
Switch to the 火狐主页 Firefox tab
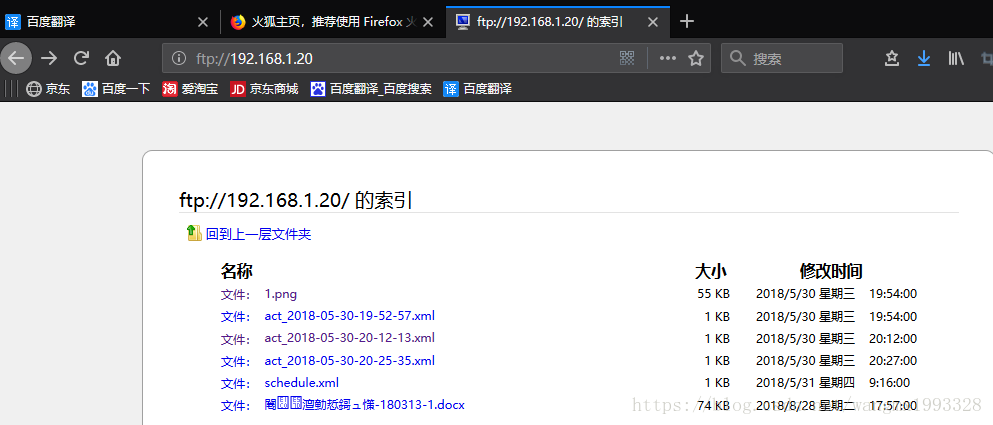[x=333, y=22]
